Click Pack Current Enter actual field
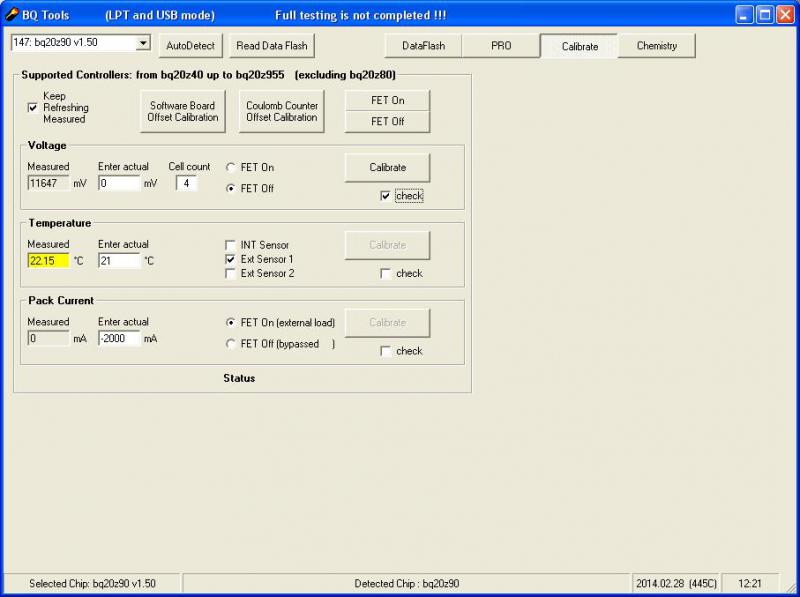Image resolution: width=800 pixels, height=597 pixels. pos(119,338)
